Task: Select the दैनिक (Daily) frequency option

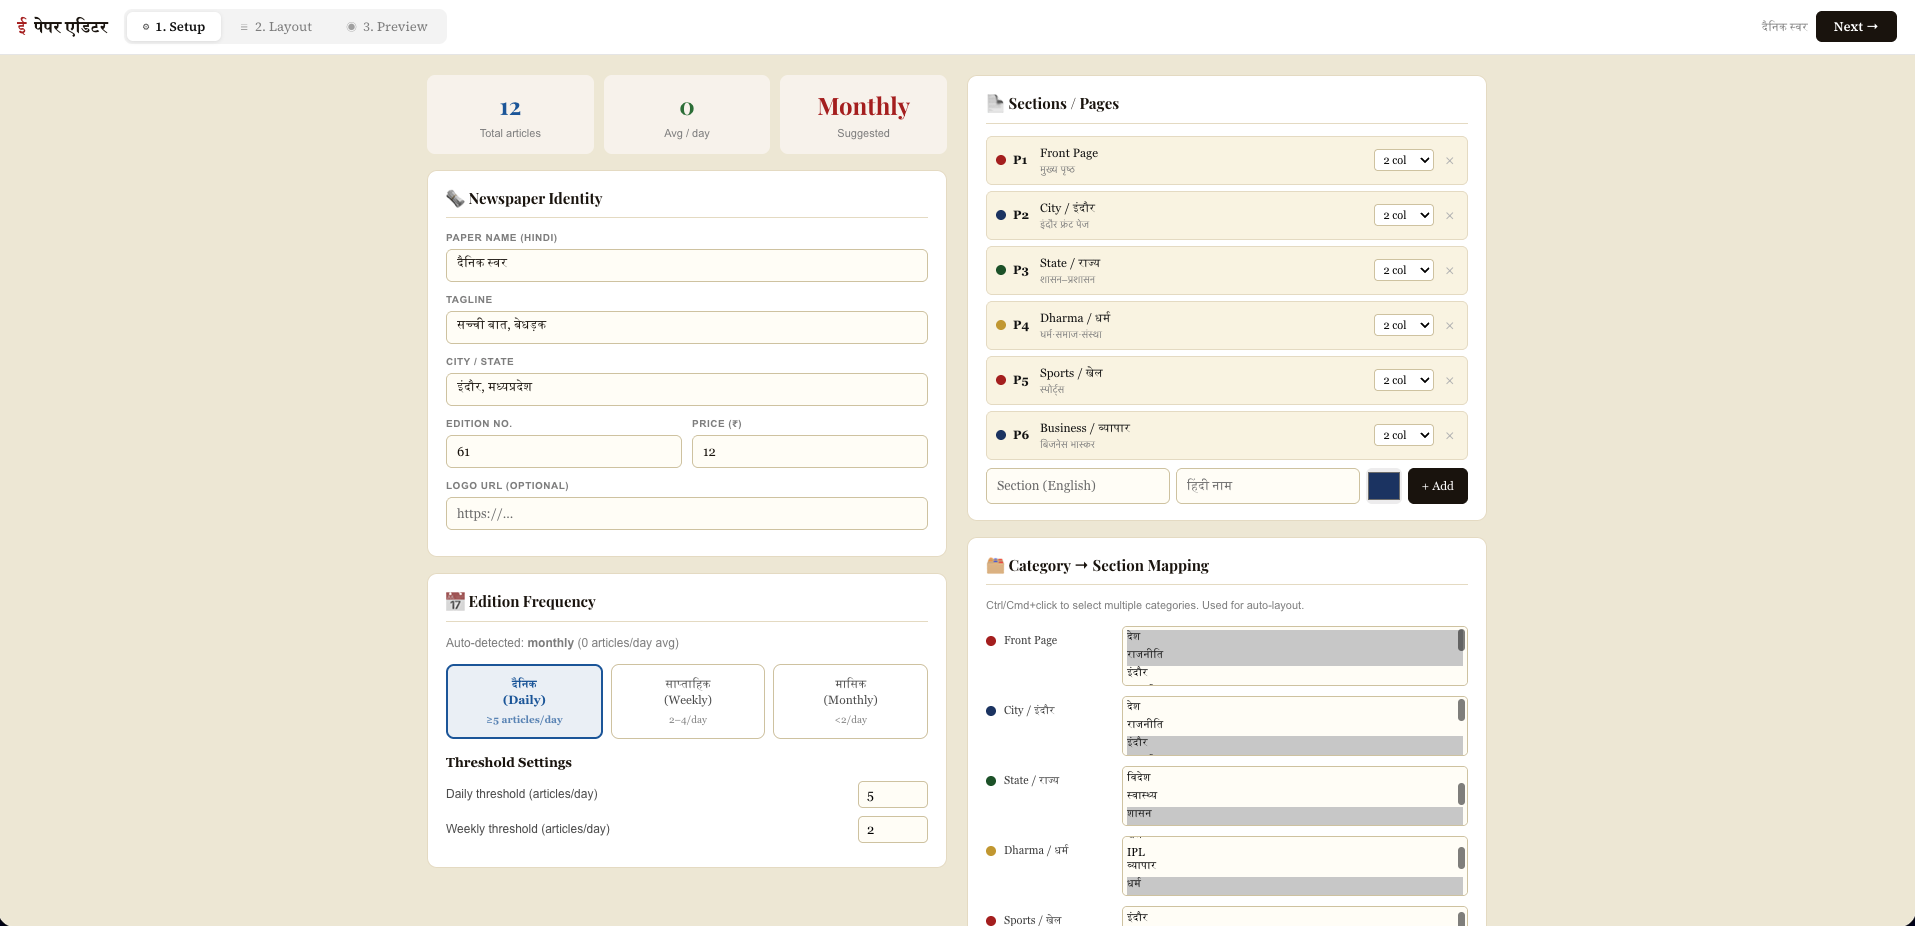Action: 524,701
